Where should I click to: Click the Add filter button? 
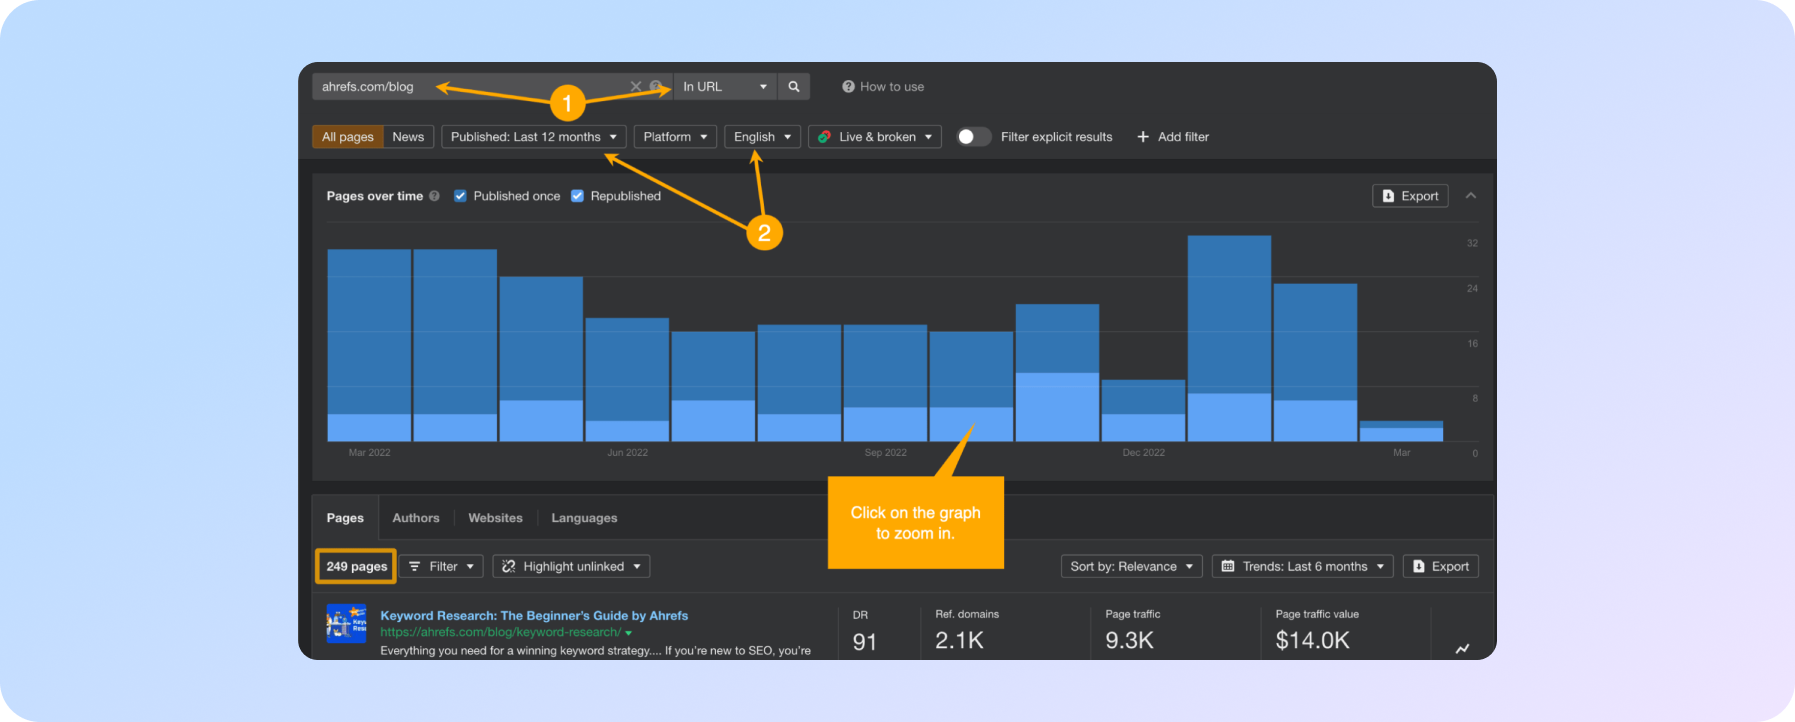click(x=1173, y=137)
